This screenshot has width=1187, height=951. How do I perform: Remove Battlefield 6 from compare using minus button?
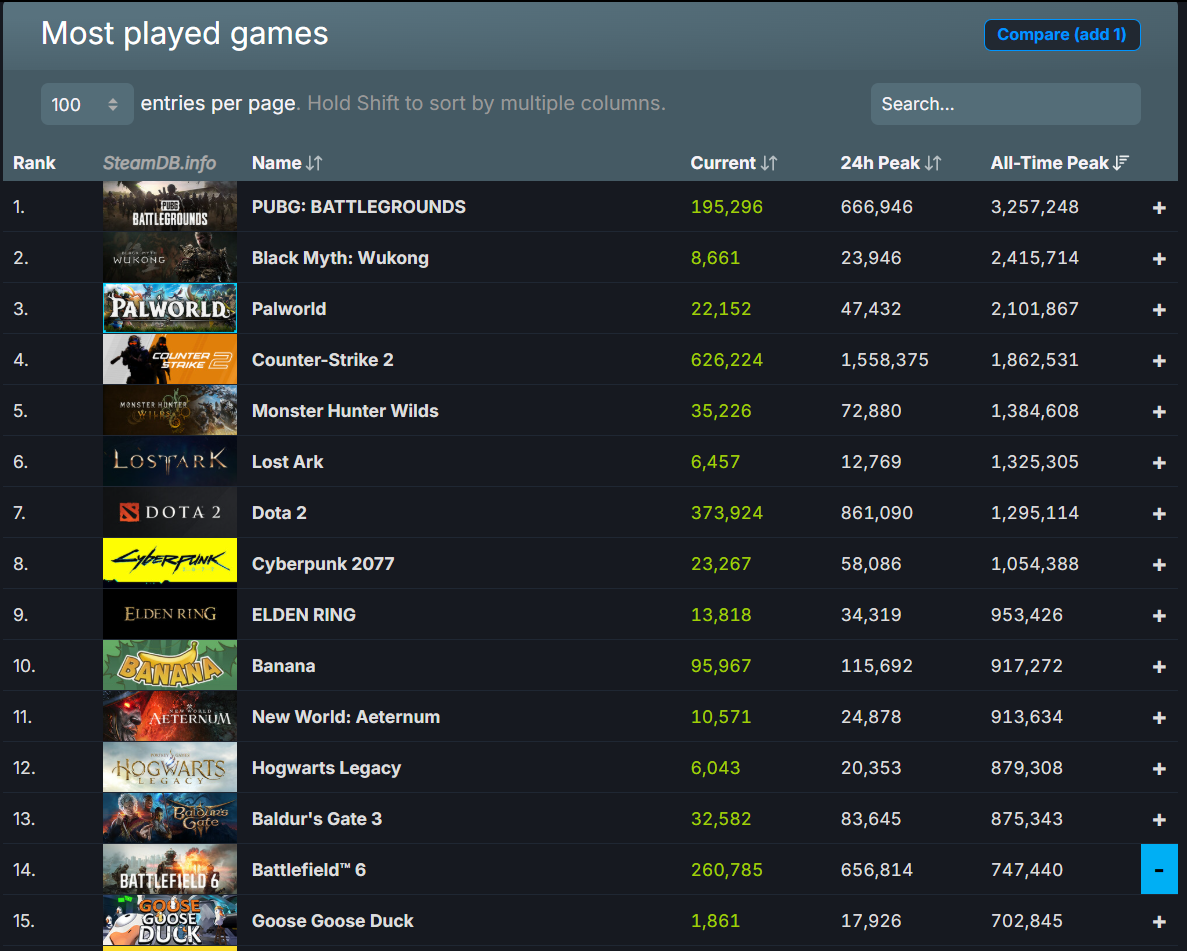pyautogui.click(x=1159, y=869)
